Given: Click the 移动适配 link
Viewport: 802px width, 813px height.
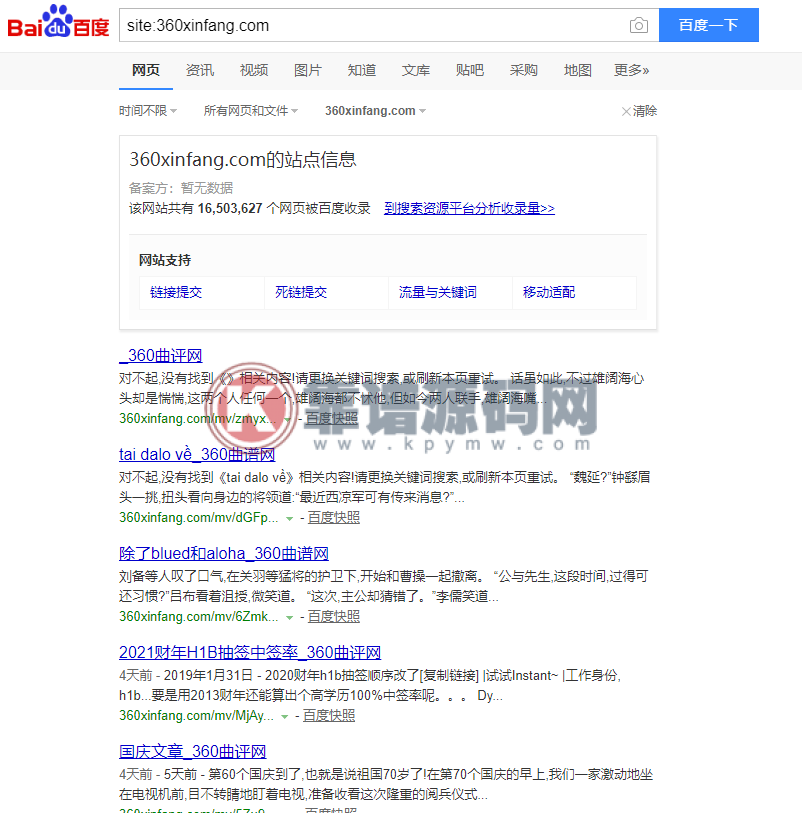Looking at the screenshot, I should click(548, 292).
